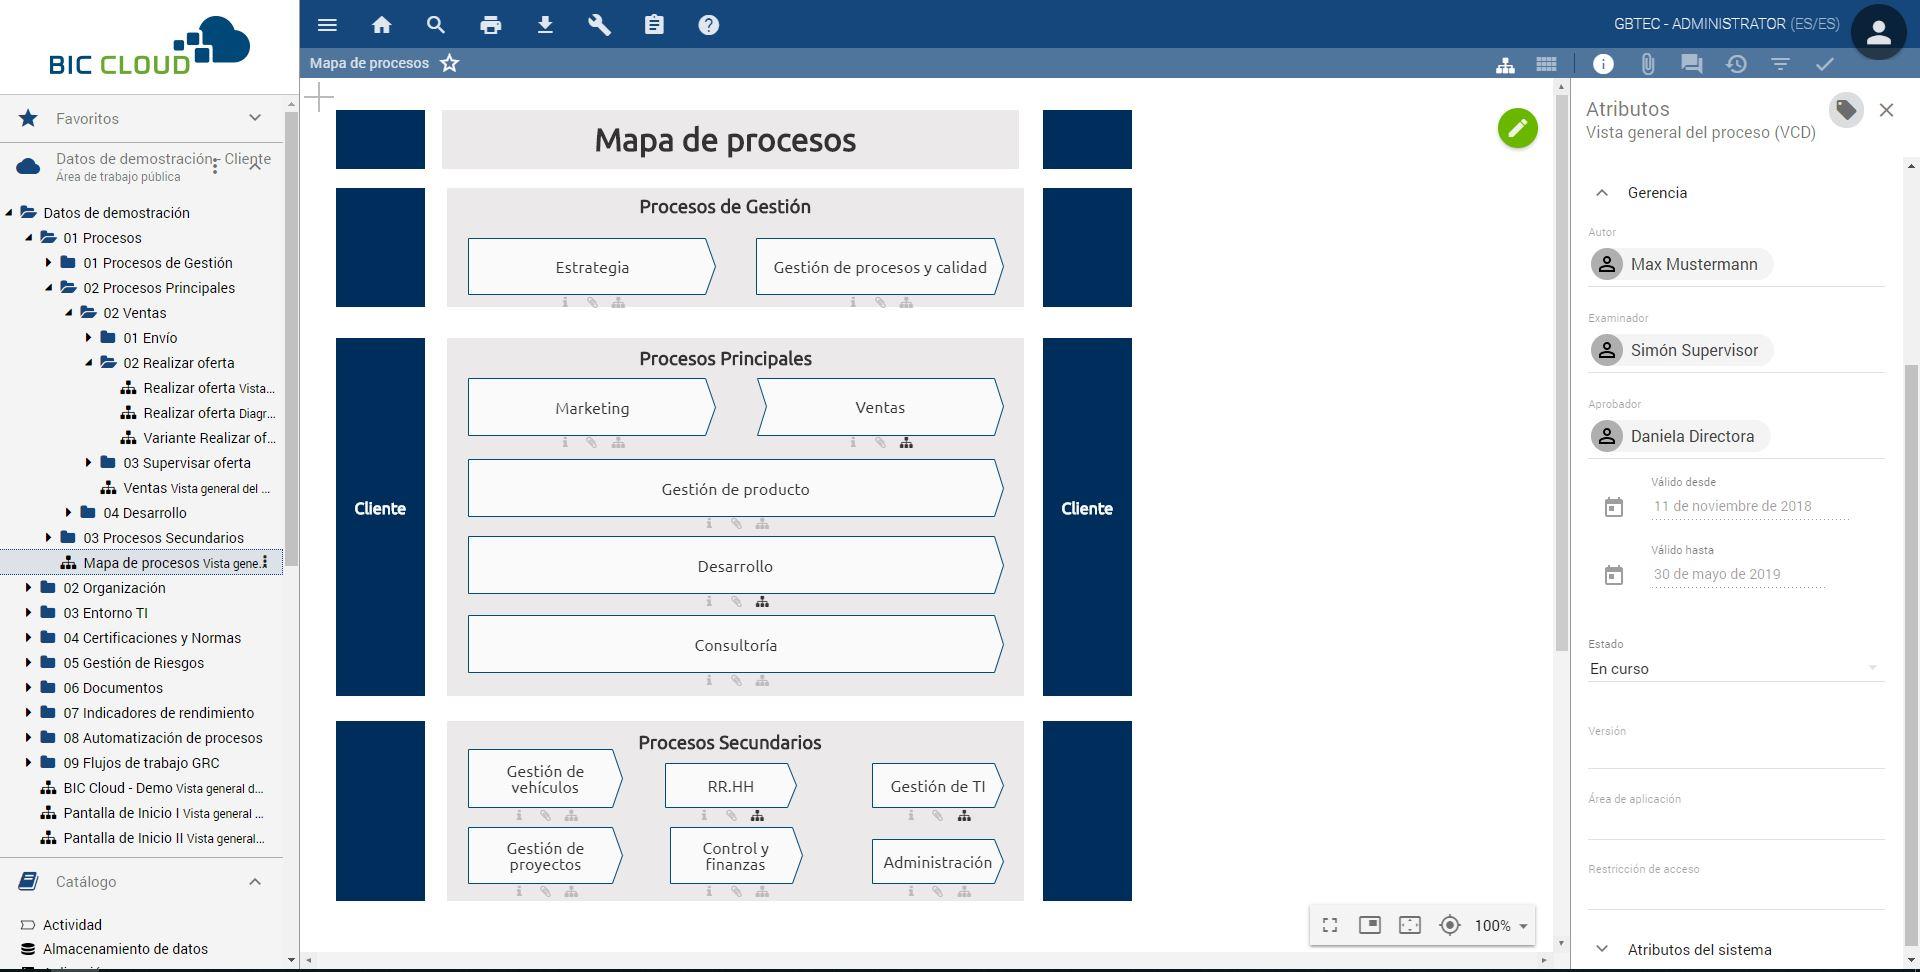
Task: Open the tag icon in Atributos panel
Action: (x=1846, y=110)
